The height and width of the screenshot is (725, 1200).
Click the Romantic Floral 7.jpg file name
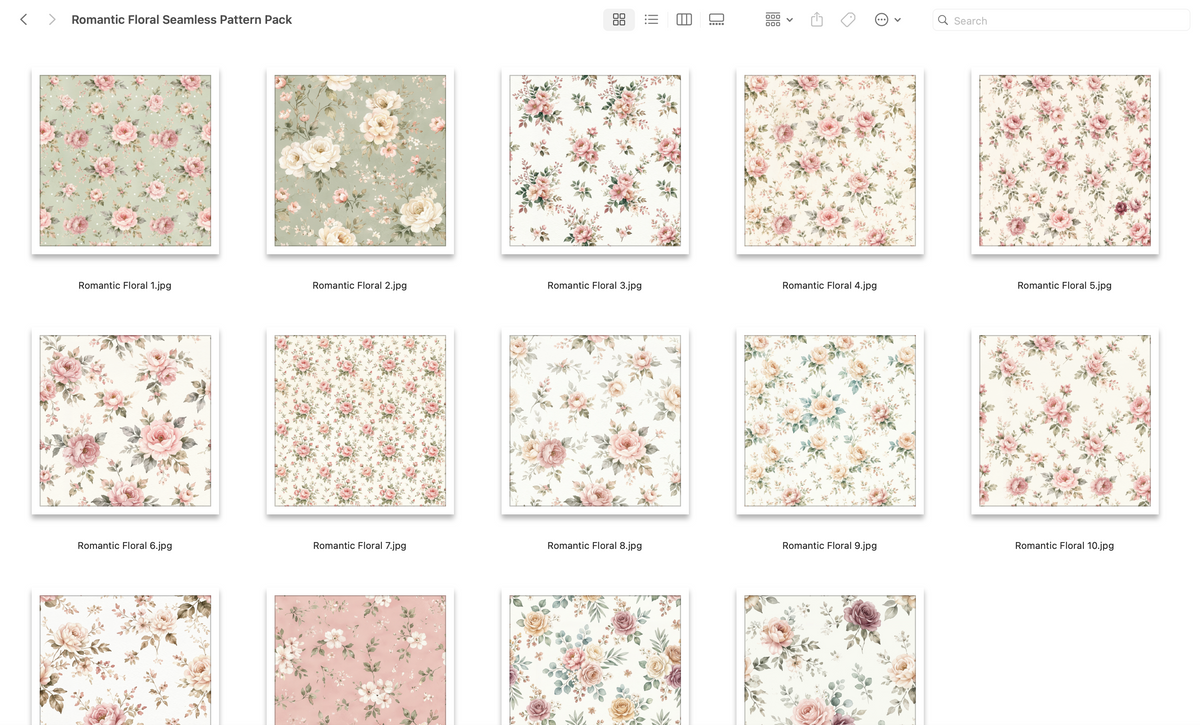[360, 546]
